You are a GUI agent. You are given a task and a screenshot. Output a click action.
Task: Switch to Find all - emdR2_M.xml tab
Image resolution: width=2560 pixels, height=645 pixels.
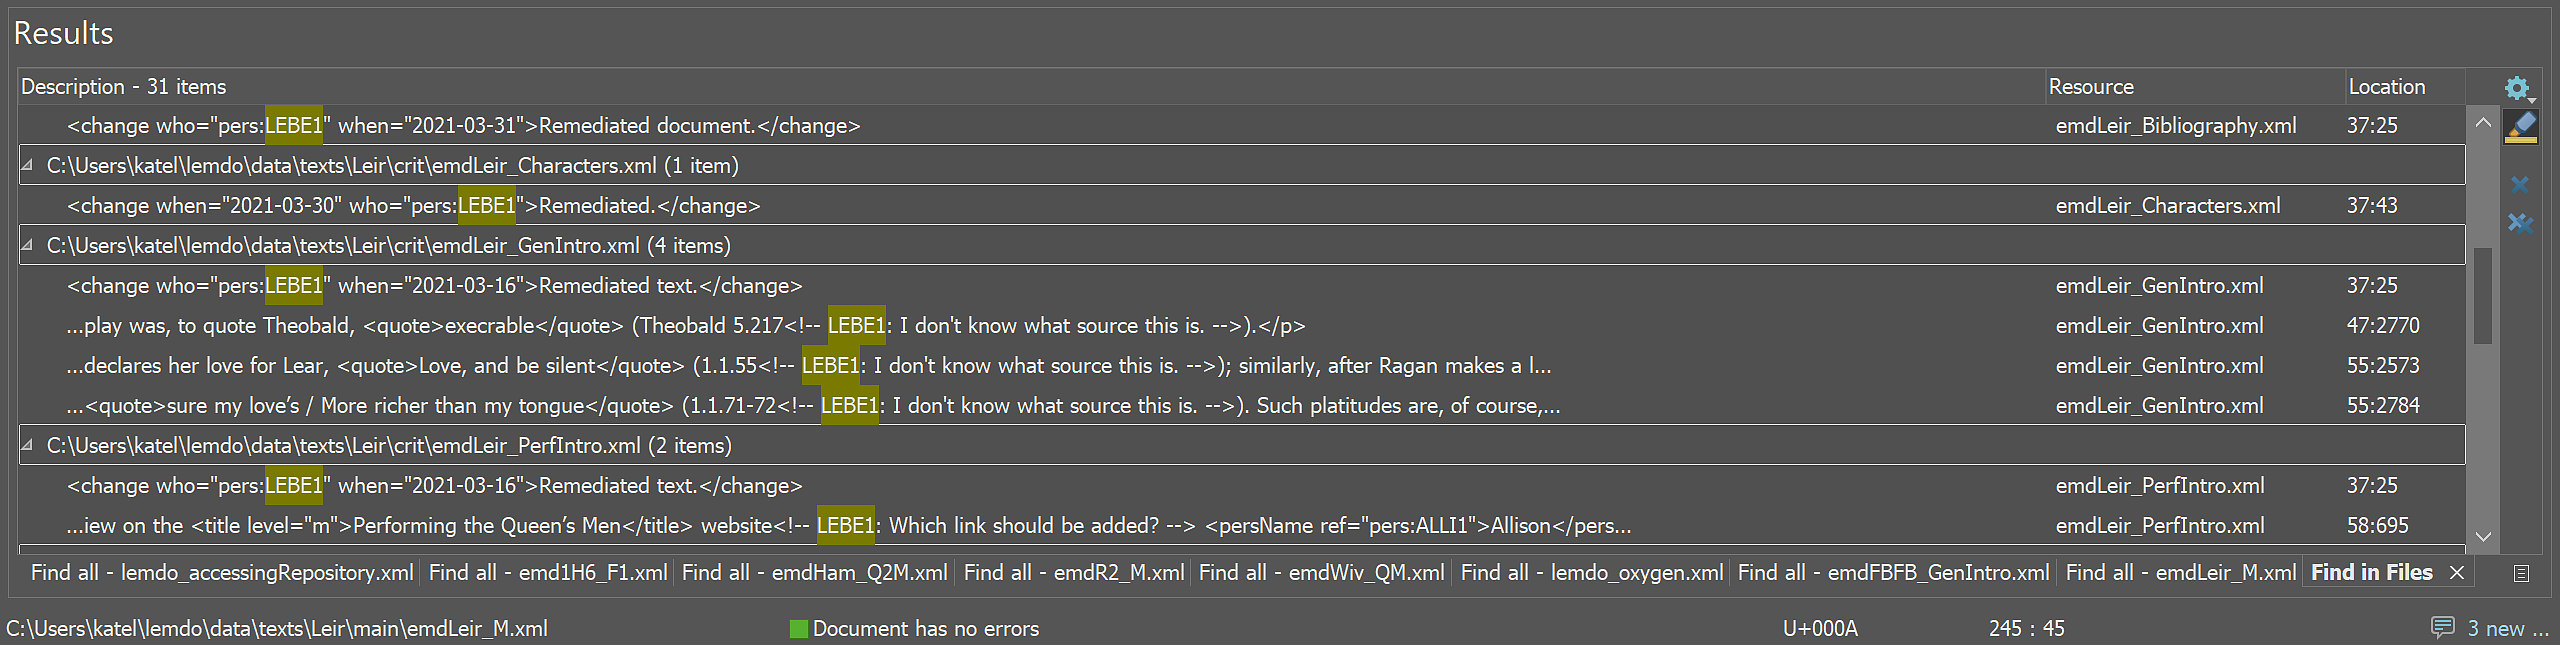[x=1073, y=573]
